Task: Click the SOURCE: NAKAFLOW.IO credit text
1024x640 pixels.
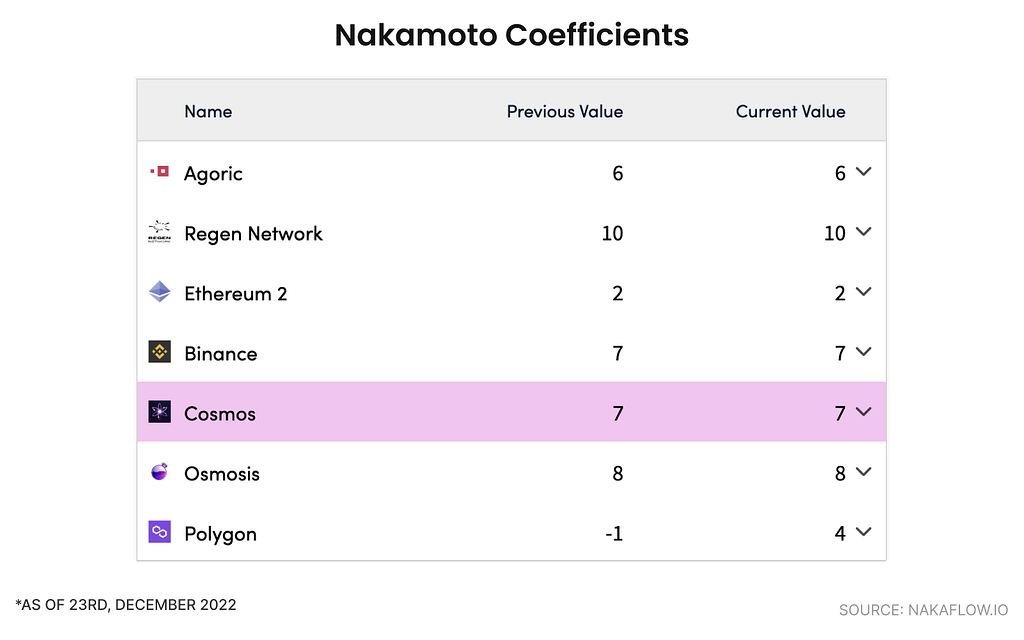Action: pos(923,610)
